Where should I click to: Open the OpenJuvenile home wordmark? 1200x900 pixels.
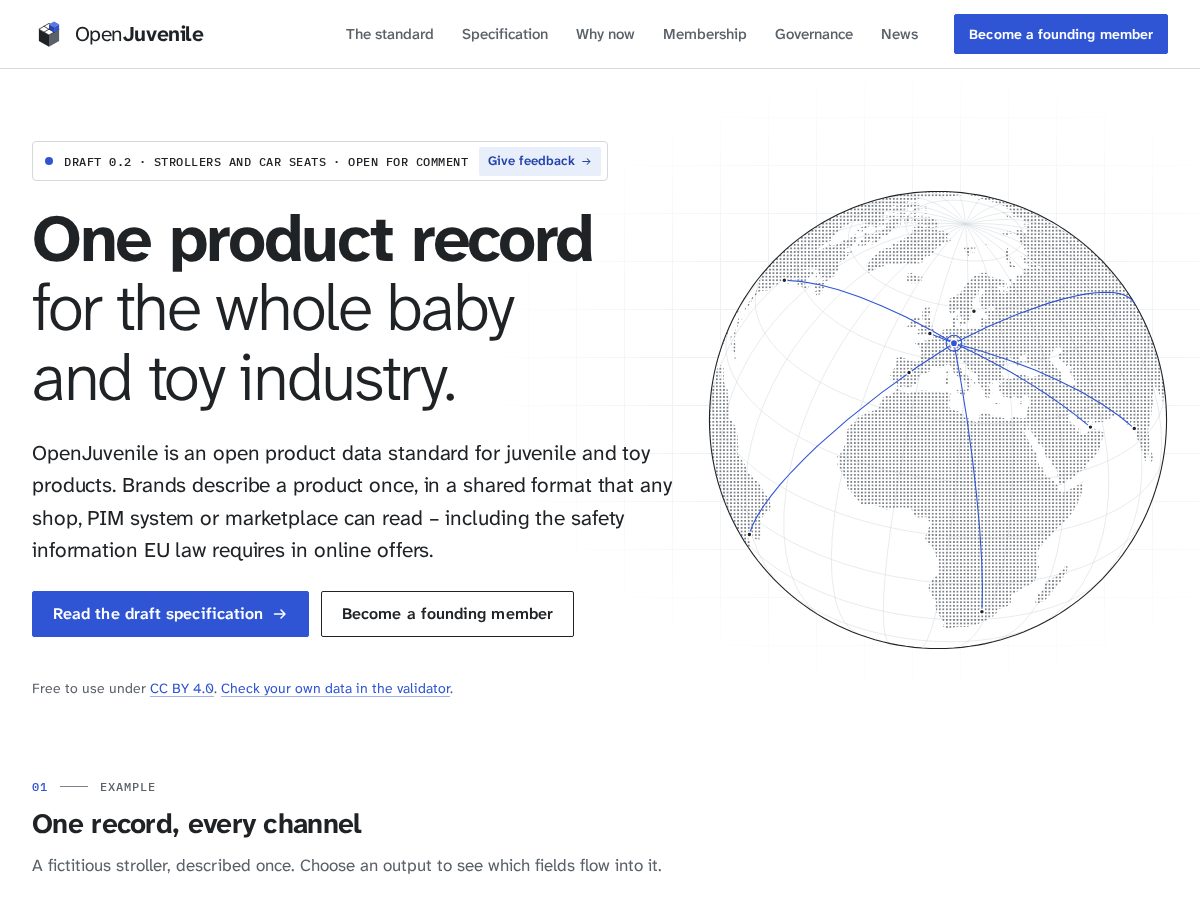tap(139, 34)
